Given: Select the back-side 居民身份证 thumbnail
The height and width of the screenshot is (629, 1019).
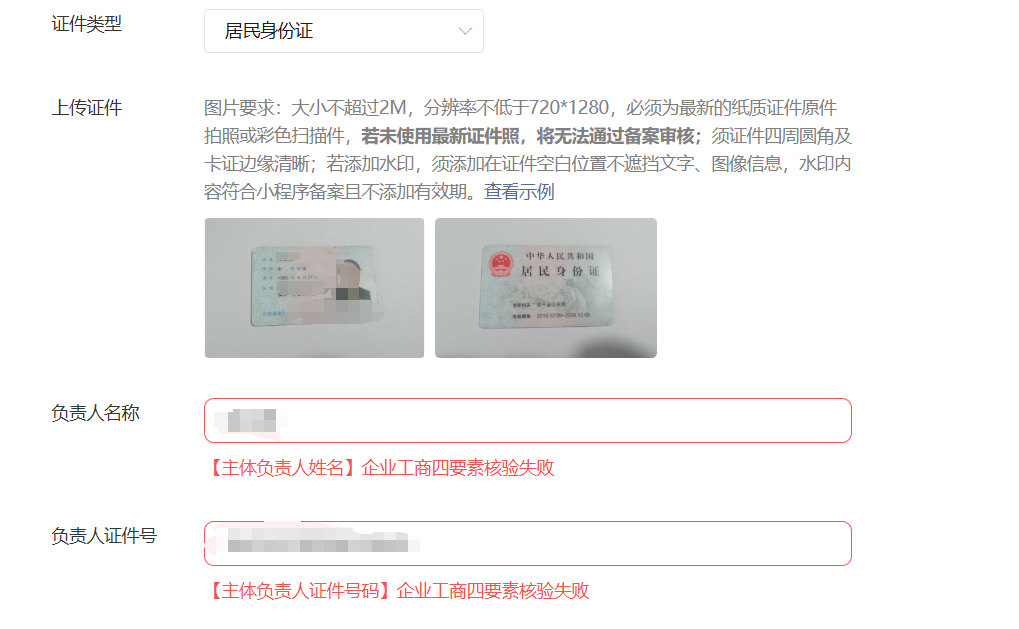Looking at the screenshot, I should coord(546,288).
